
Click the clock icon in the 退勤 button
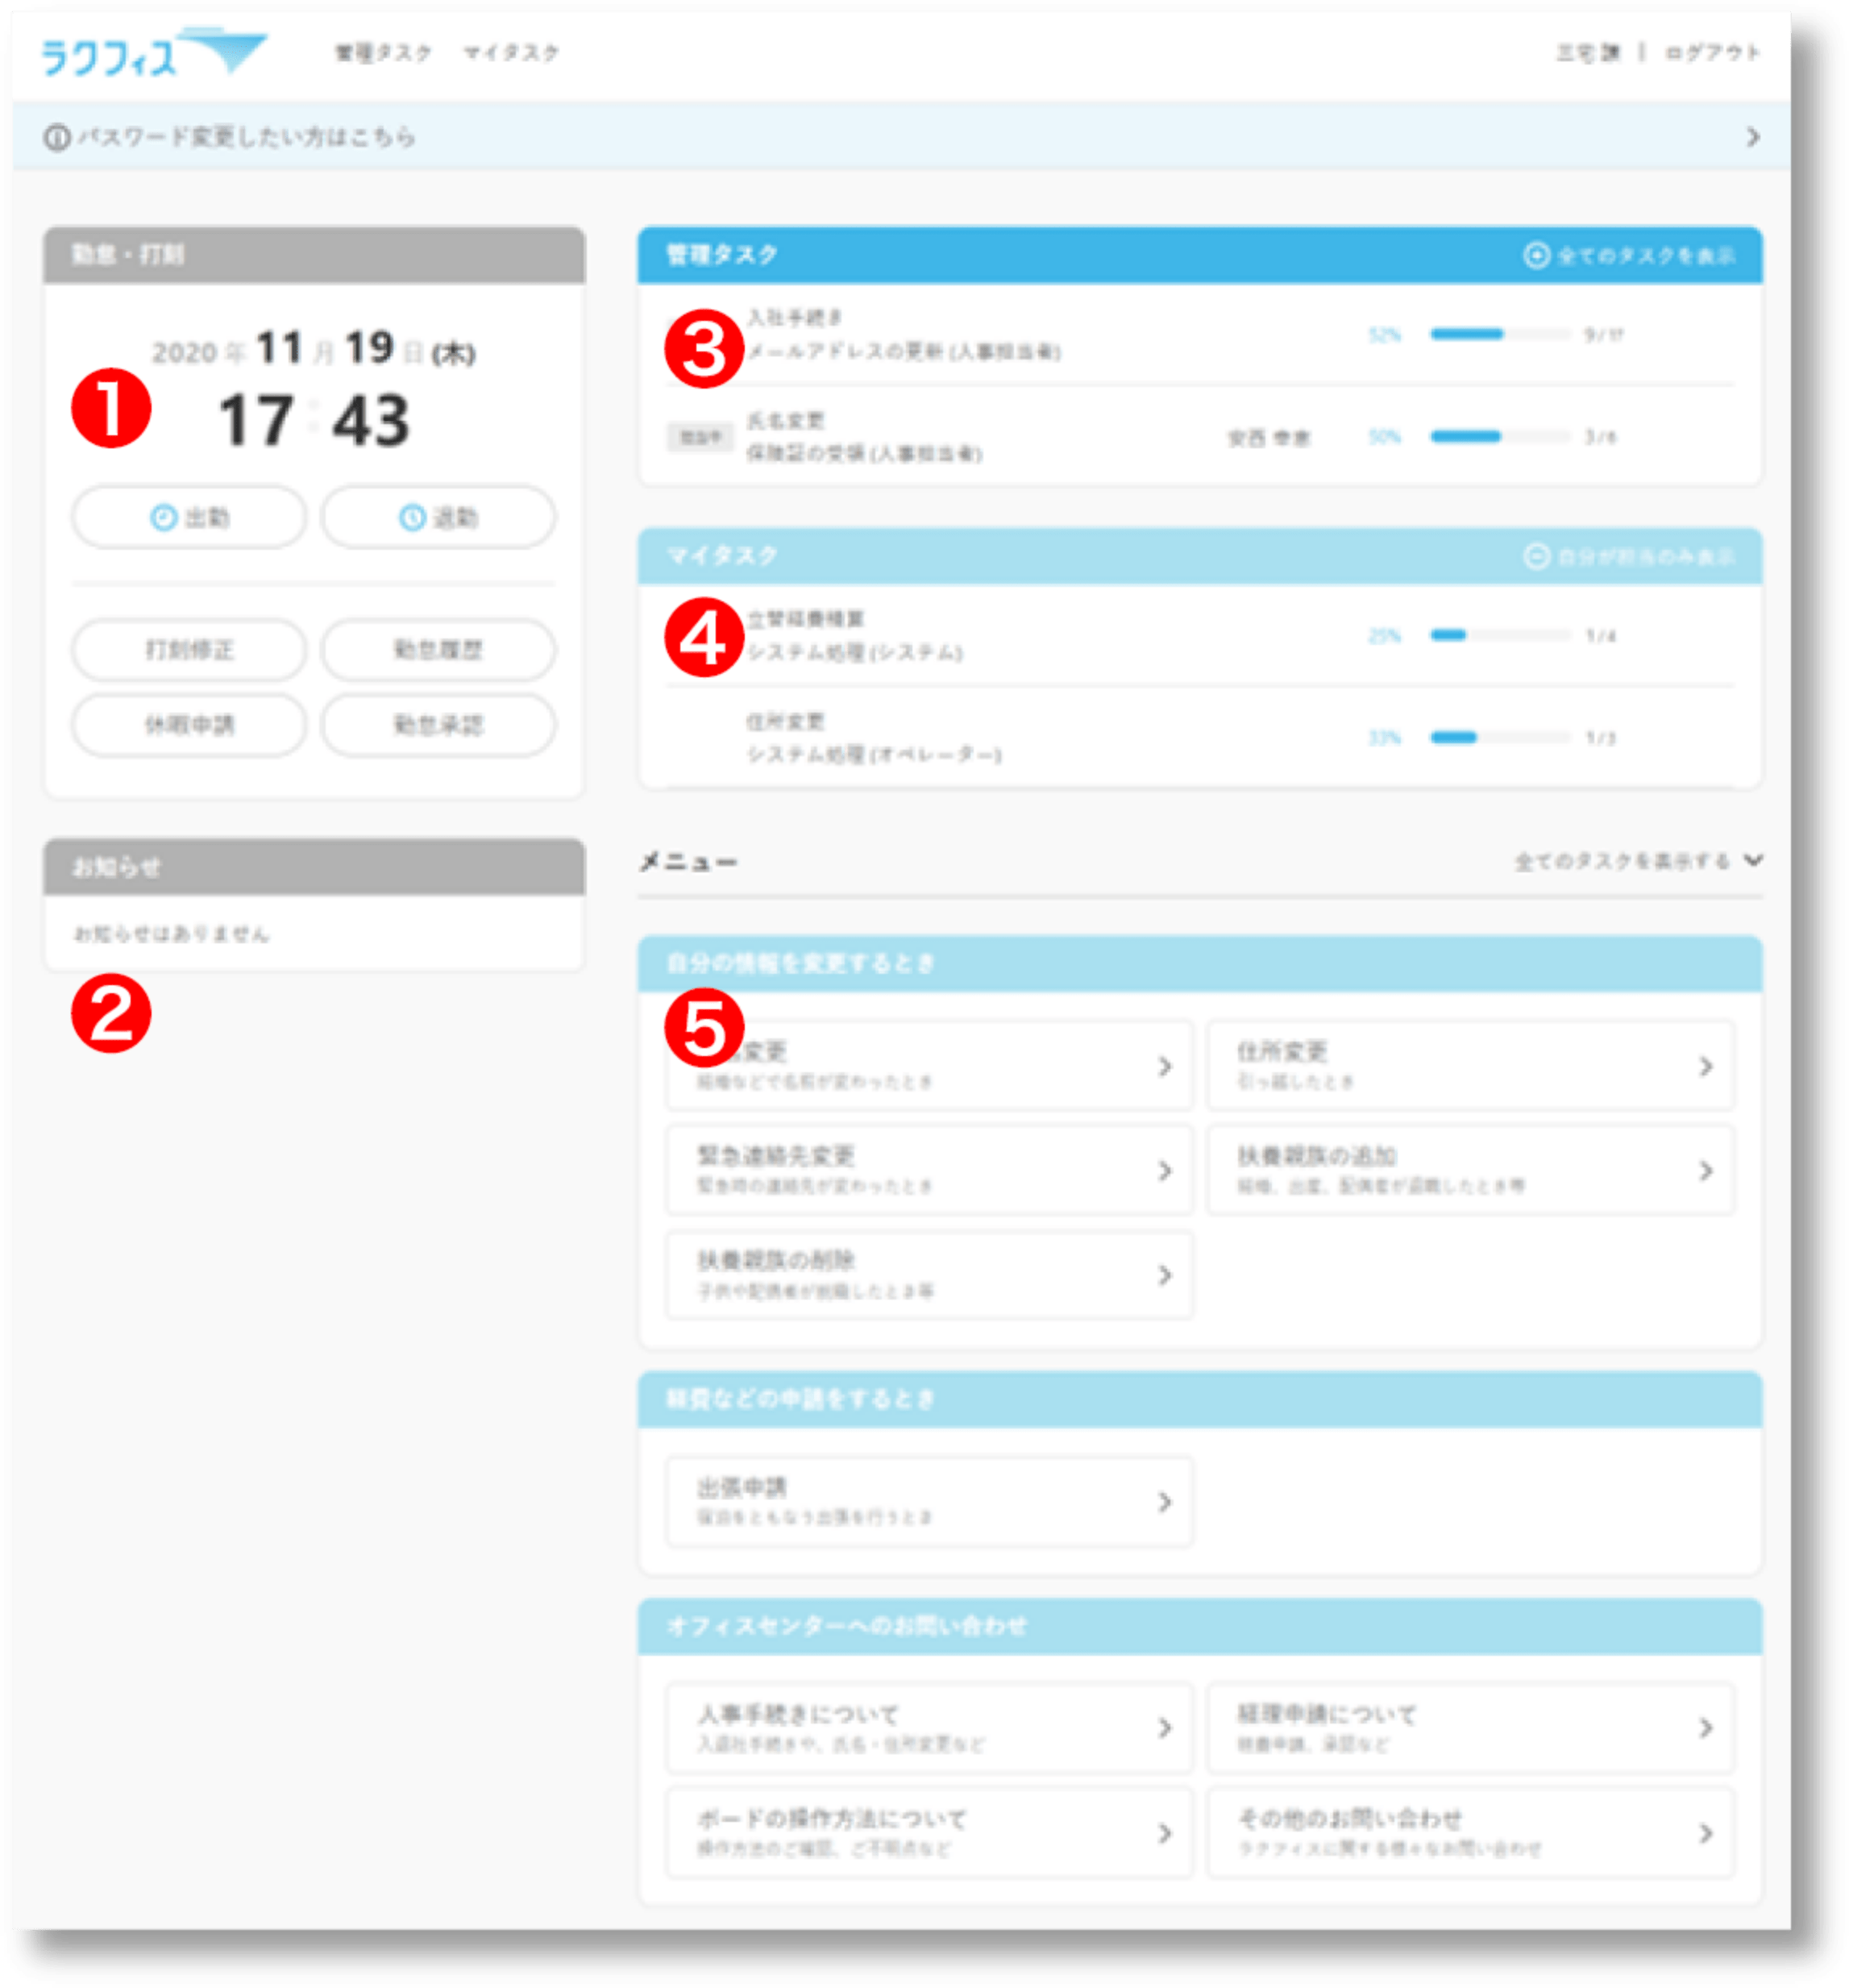click(x=412, y=517)
